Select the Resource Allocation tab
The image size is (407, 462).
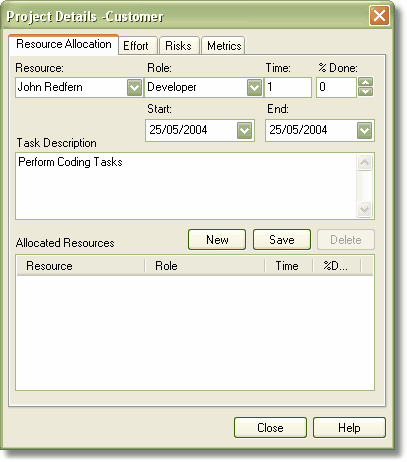pyautogui.click(x=63, y=44)
